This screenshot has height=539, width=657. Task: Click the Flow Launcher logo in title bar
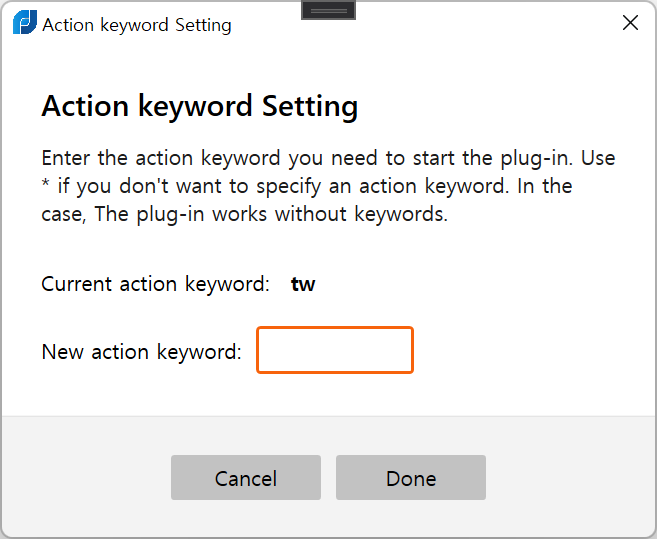(x=25, y=23)
